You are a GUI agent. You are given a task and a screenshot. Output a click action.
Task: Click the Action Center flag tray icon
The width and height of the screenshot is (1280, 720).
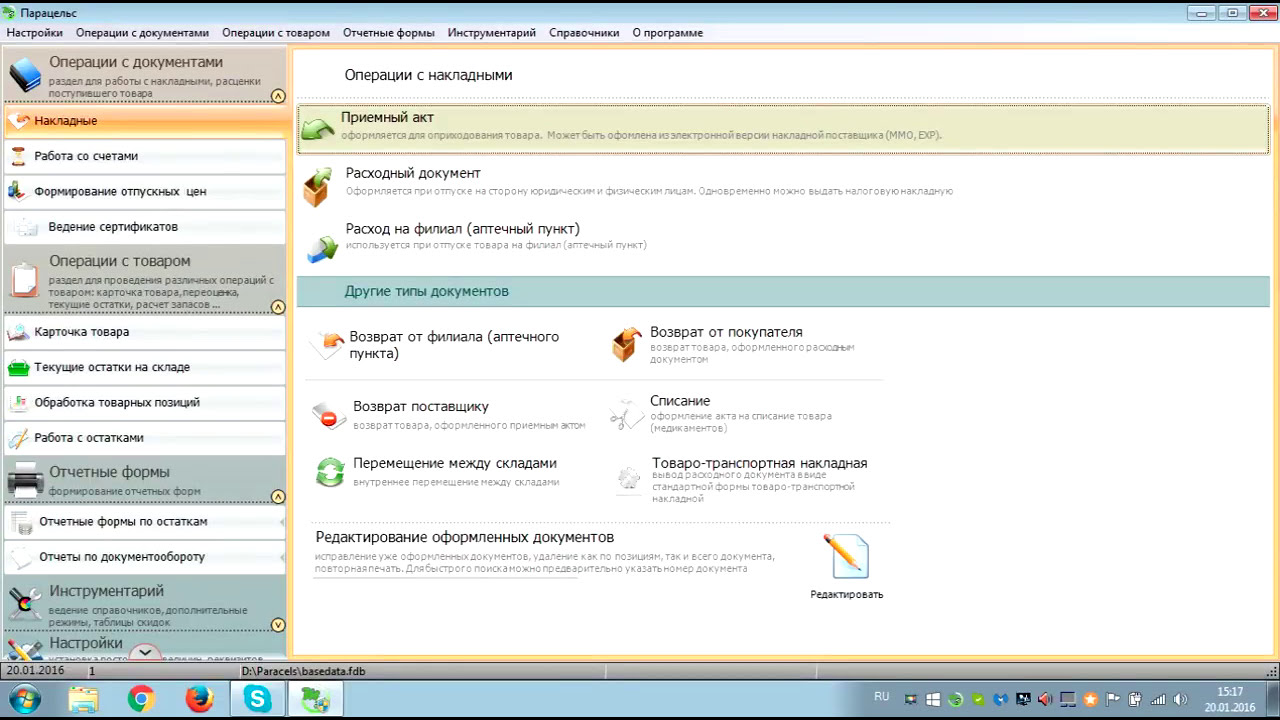click(x=1112, y=700)
